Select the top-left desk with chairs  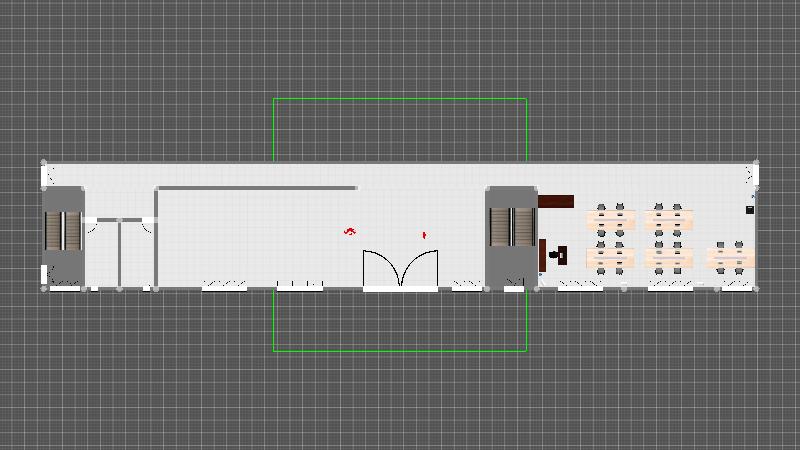point(611,218)
